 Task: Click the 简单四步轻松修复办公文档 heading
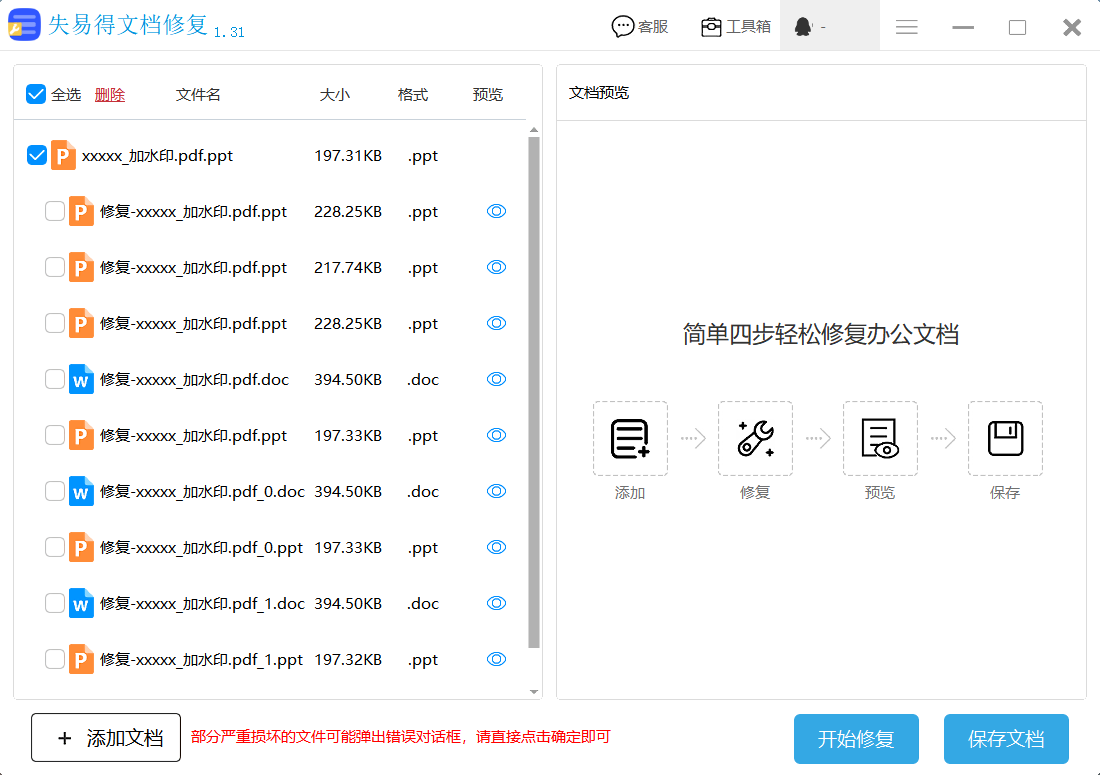coord(821,334)
